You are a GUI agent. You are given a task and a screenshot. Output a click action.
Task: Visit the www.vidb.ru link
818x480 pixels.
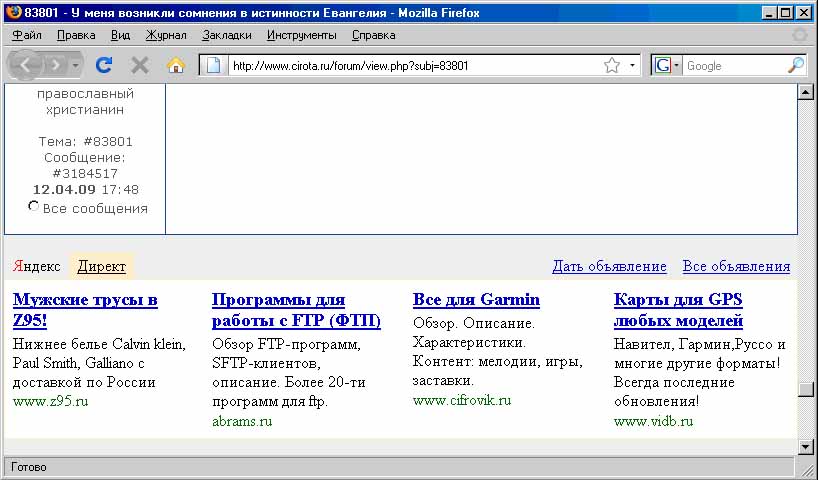coord(653,421)
